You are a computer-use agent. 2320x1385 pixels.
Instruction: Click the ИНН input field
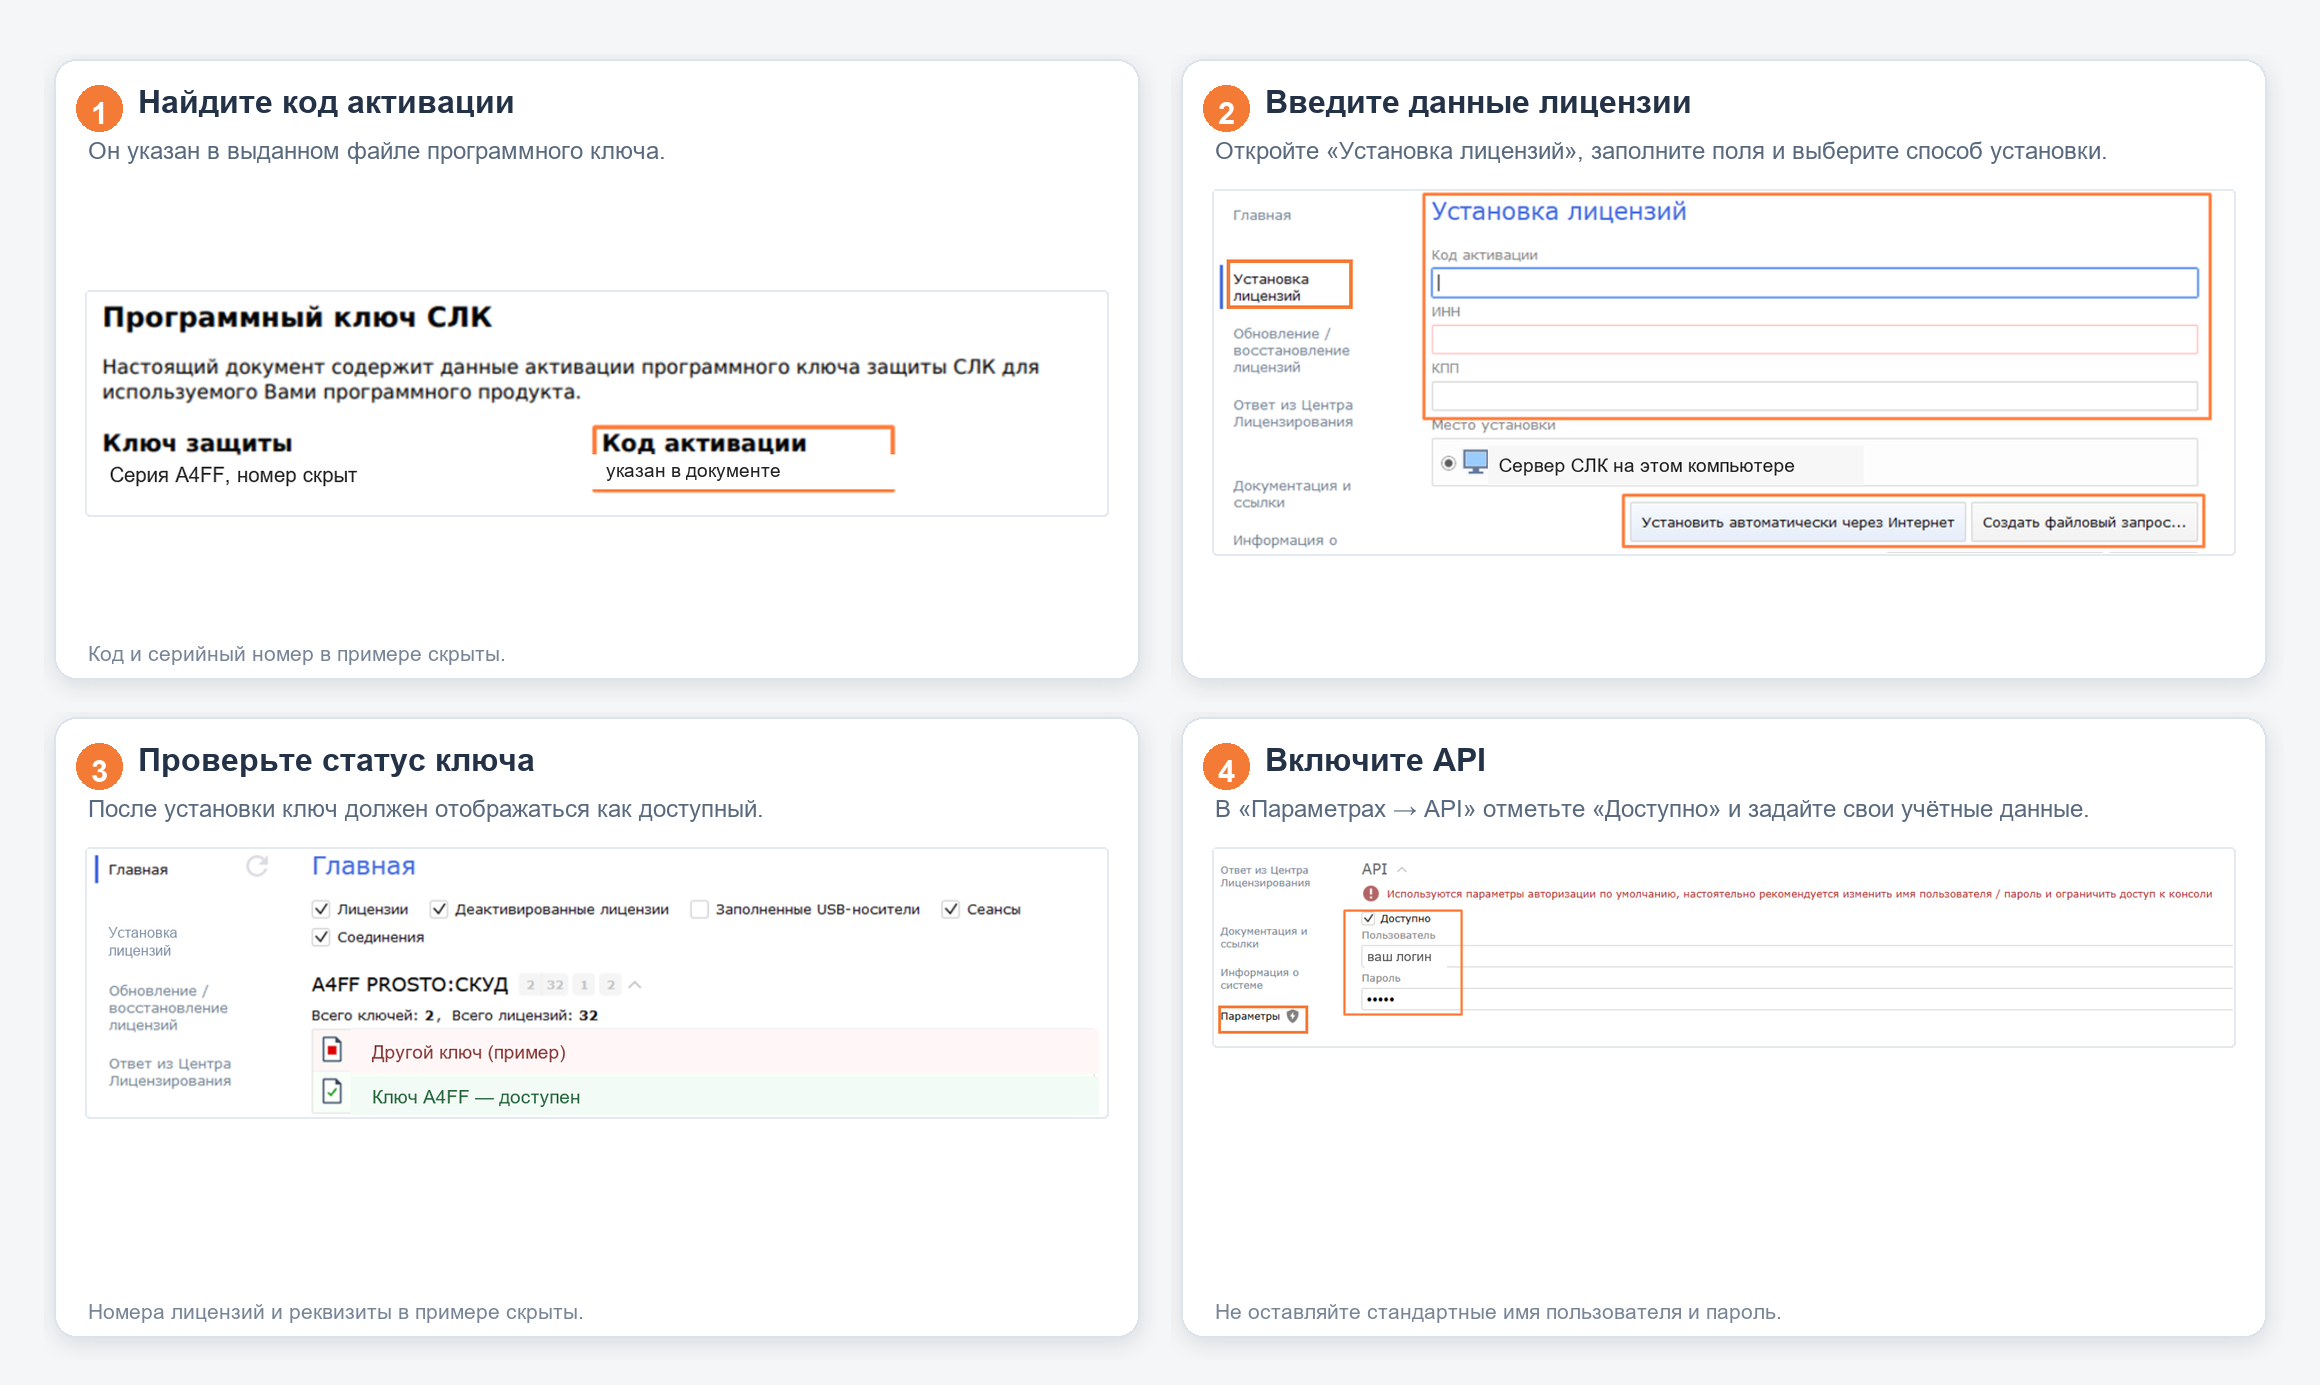[1814, 339]
